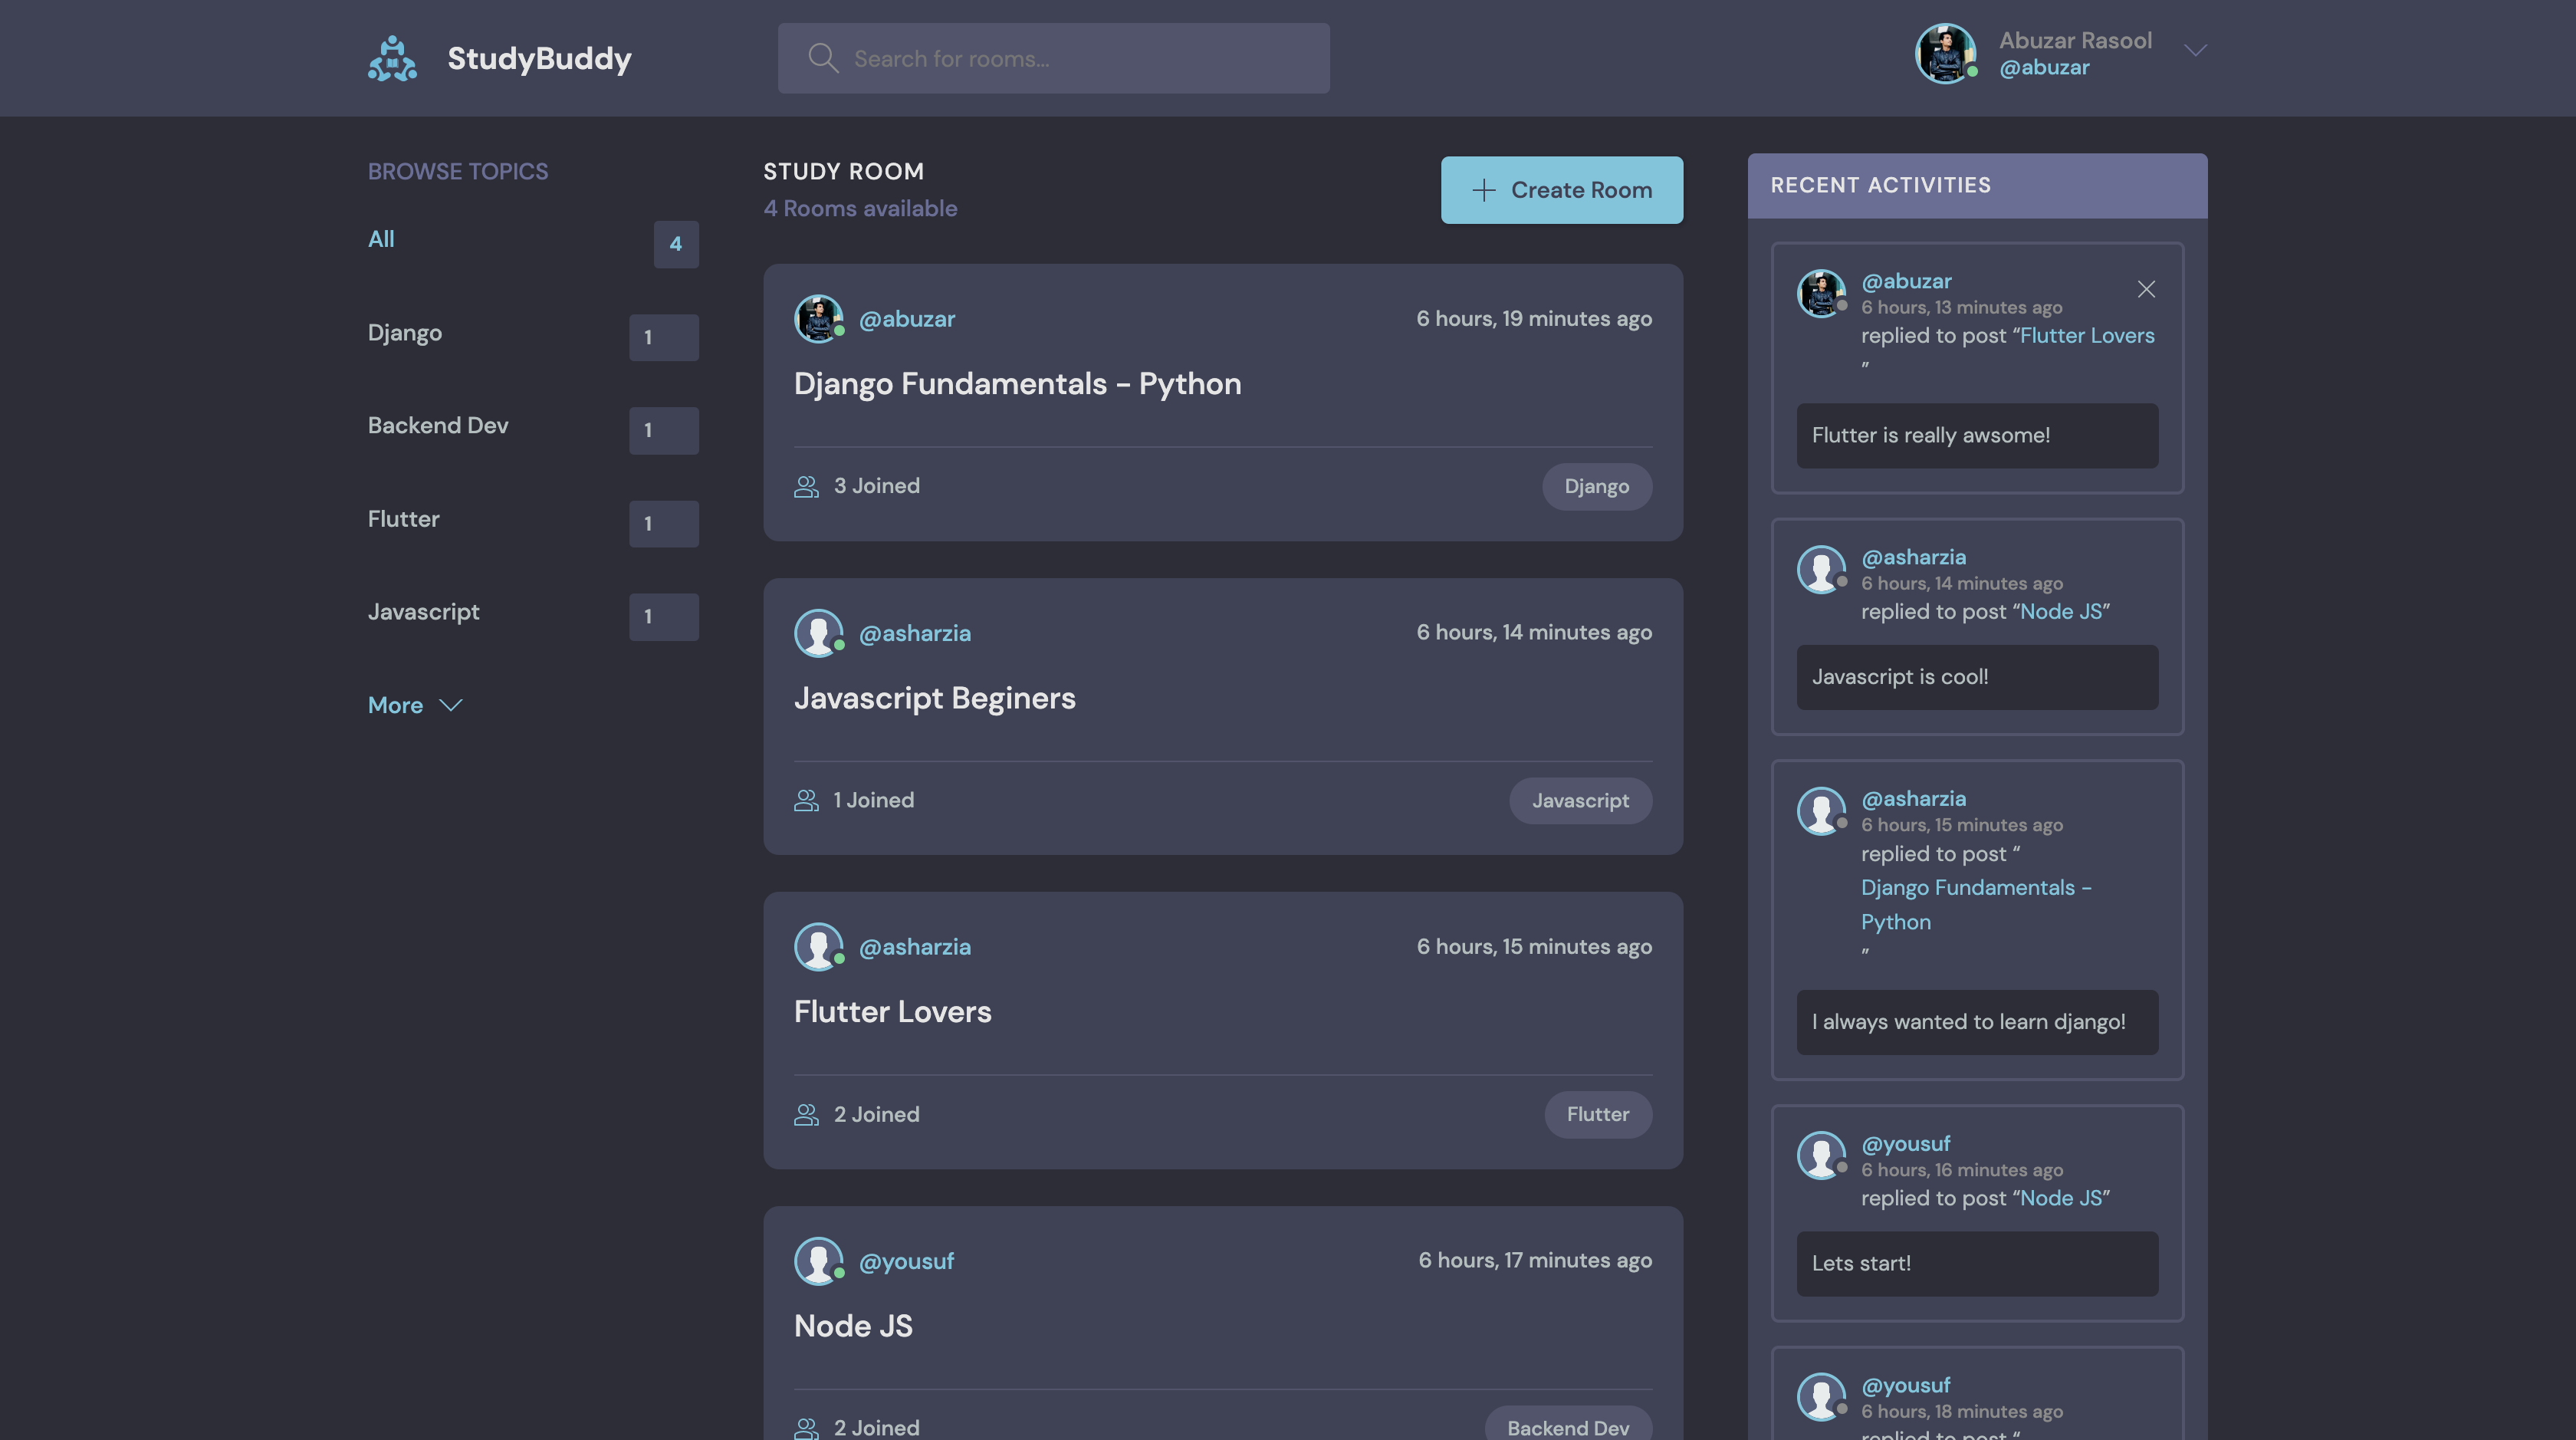Click @abuzar avatar on Django Fundamentals room

pos(818,319)
